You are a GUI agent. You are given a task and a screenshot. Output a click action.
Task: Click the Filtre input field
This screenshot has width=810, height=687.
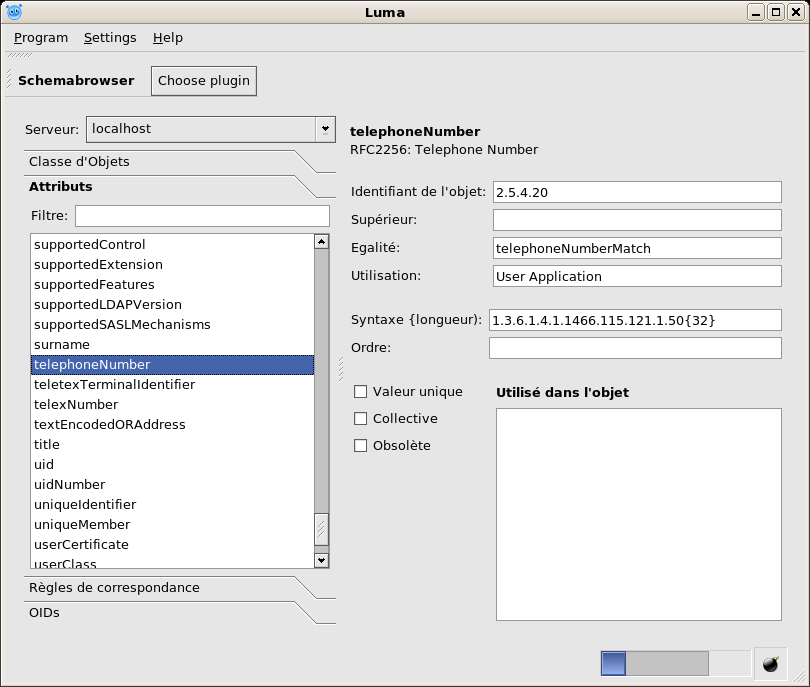click(x=202, y=216)
